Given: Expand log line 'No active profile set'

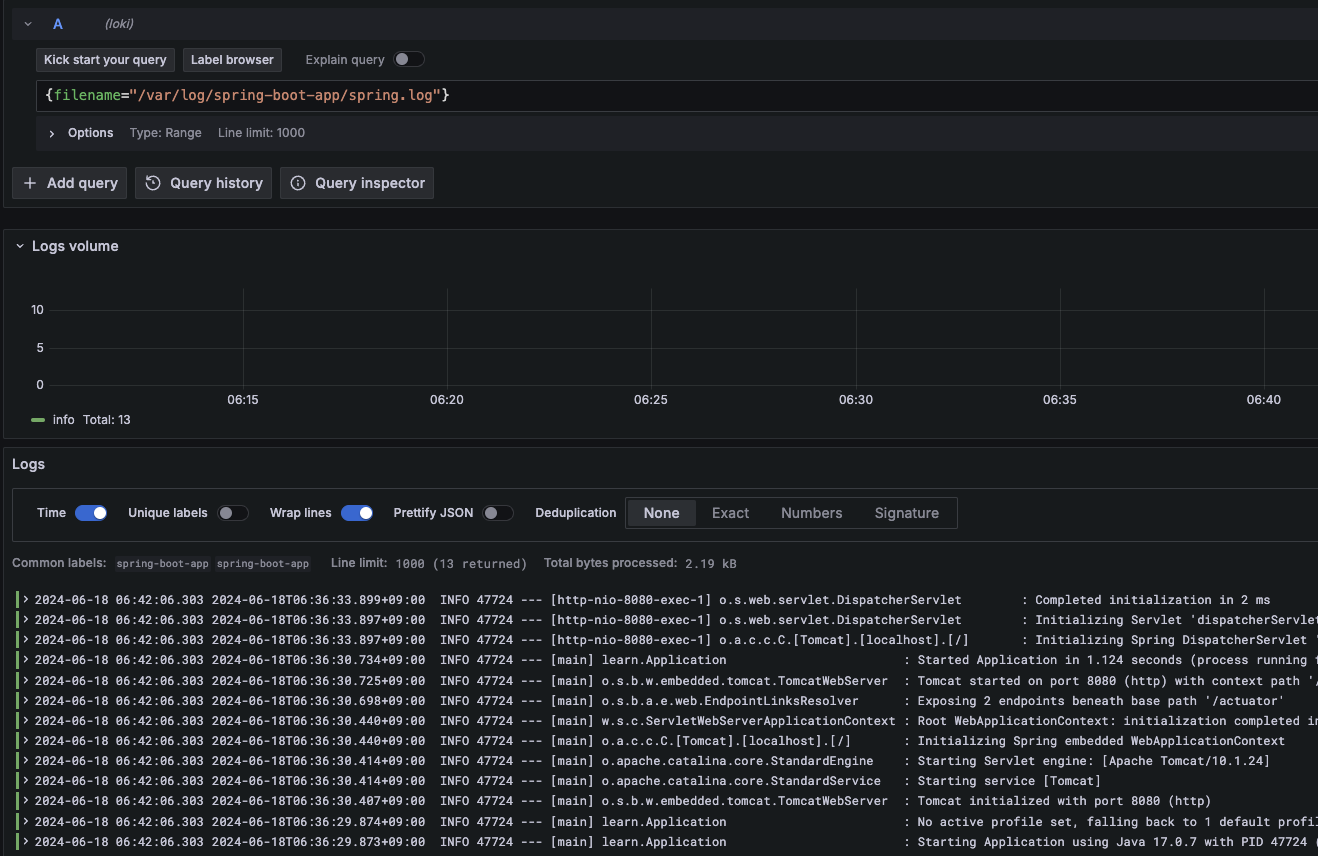Looking at the screenshot, I should click(x=26, y=822).
